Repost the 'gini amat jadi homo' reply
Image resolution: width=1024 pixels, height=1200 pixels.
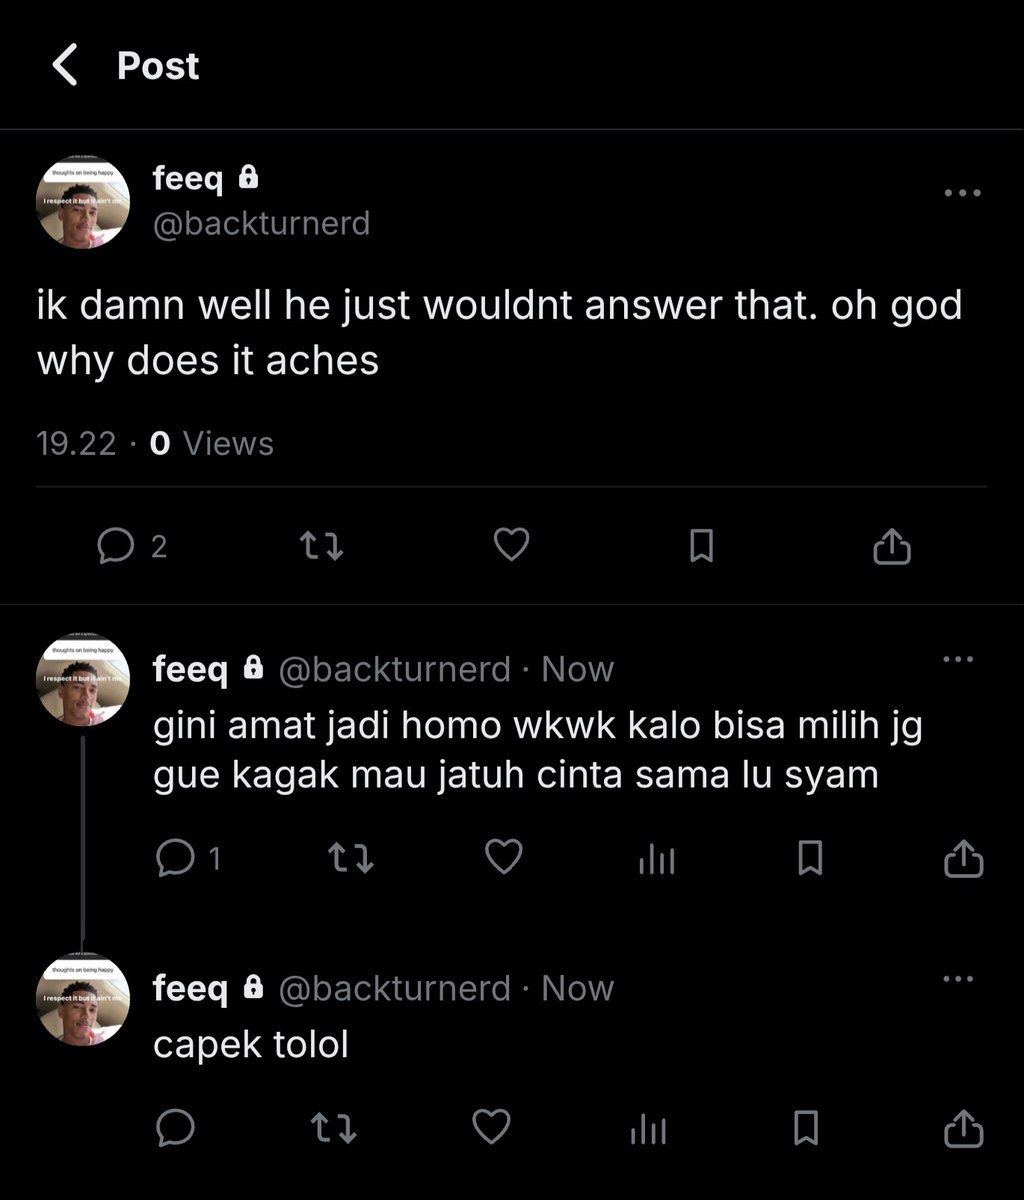point(351,858)
